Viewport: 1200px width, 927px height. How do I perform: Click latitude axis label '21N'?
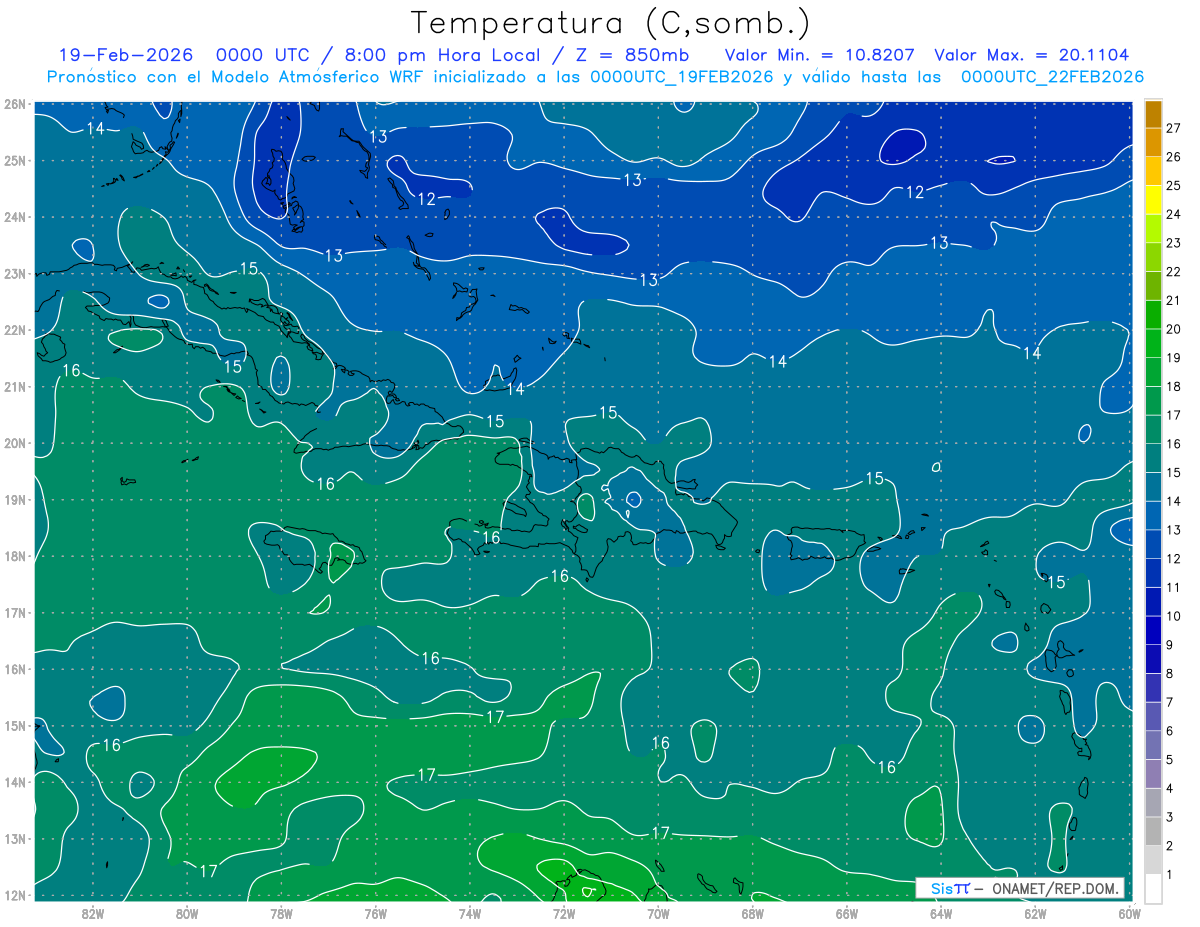[x=15, y=386]
